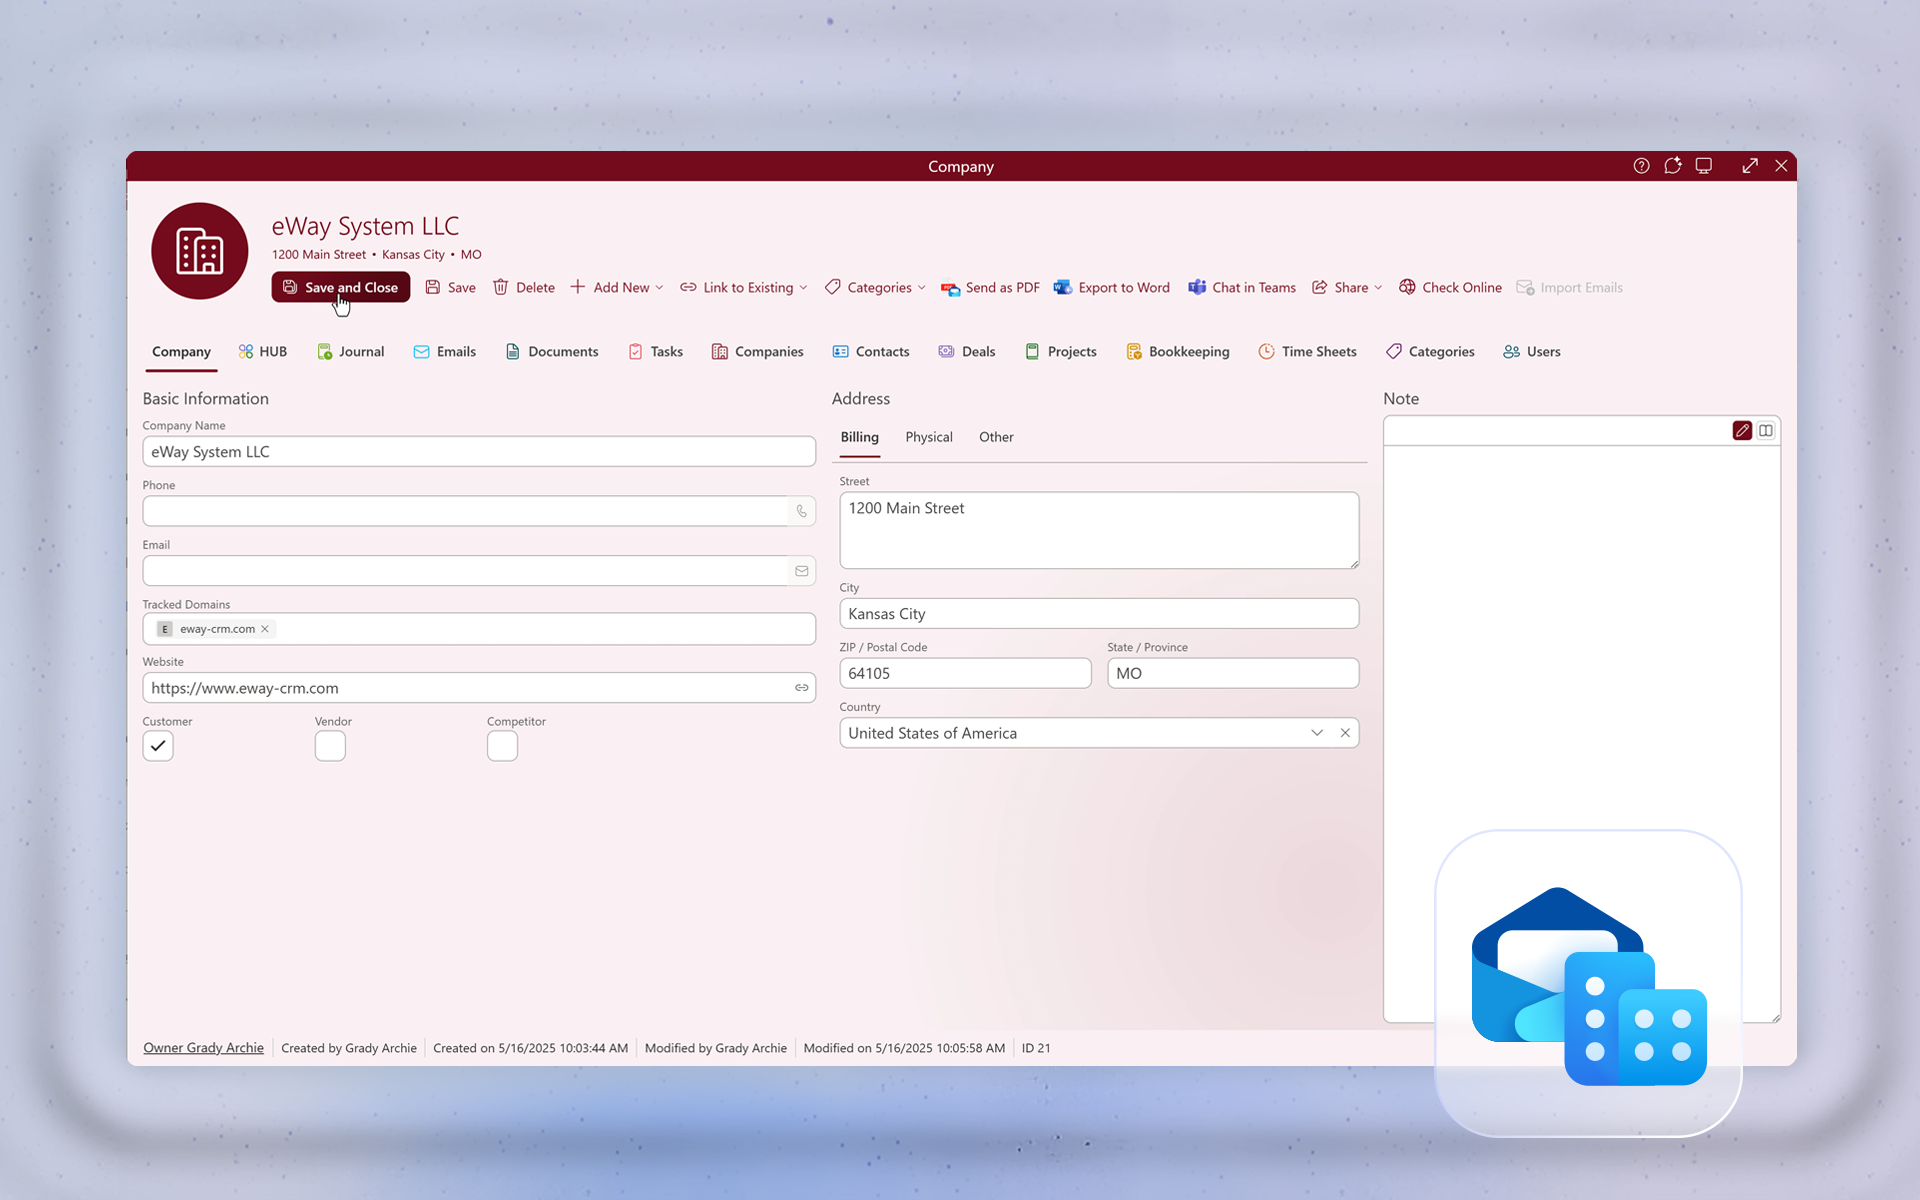This screenshot has width=1920, height=1200.
Task: Click the State / Province field
Action: click(x=1233, y=673)
